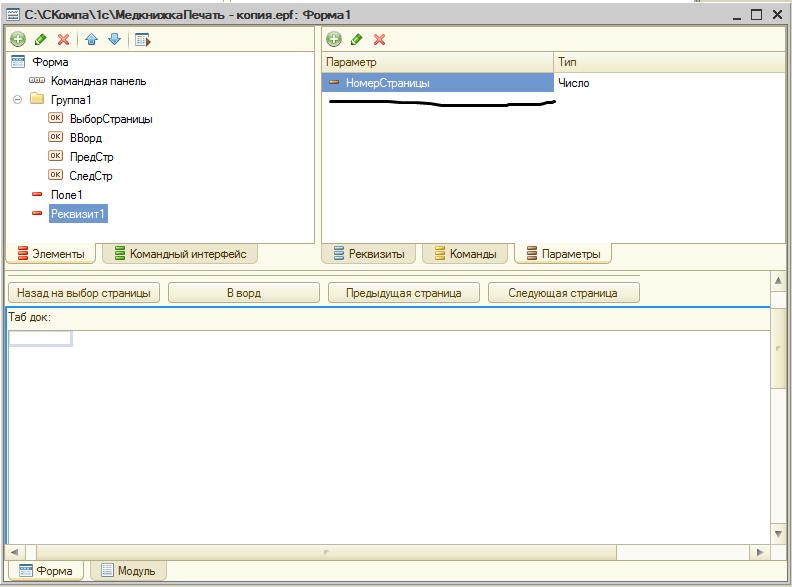Move the element down with the blue down arrow
Viewport: 792px width, 587px height.
(114, 40)
